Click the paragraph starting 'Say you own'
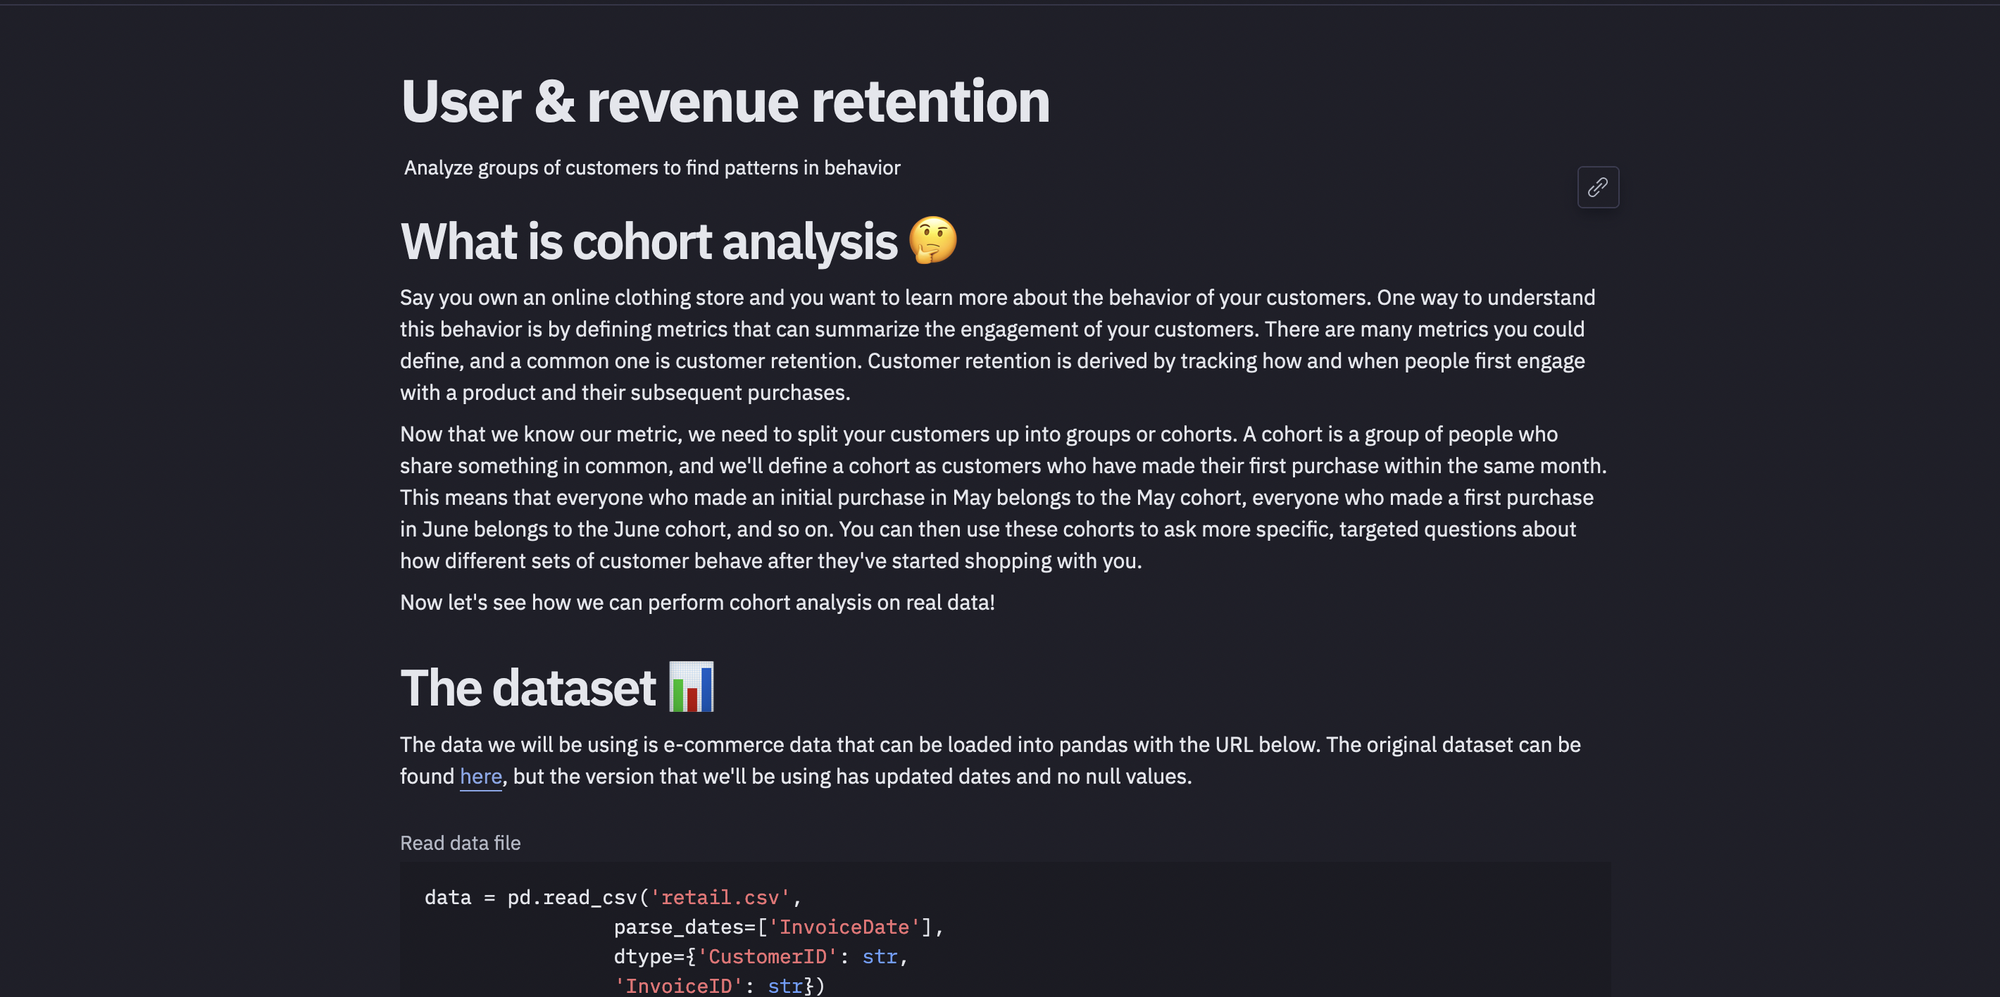Image resolution: width=2000 pixels, height=997 pixels. coord(998,345)
